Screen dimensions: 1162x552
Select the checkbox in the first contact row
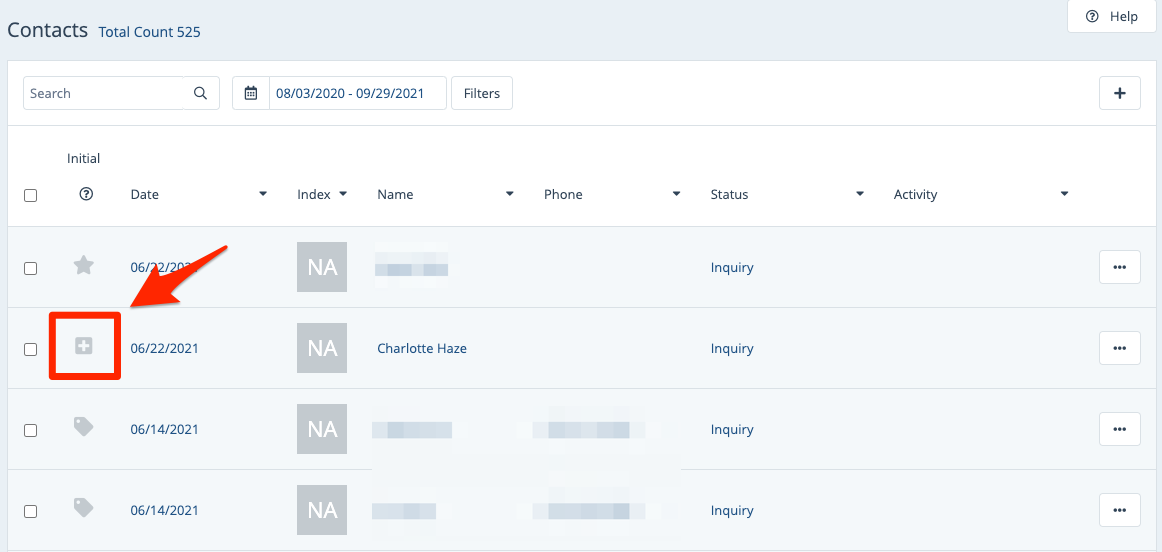point(30,268)
